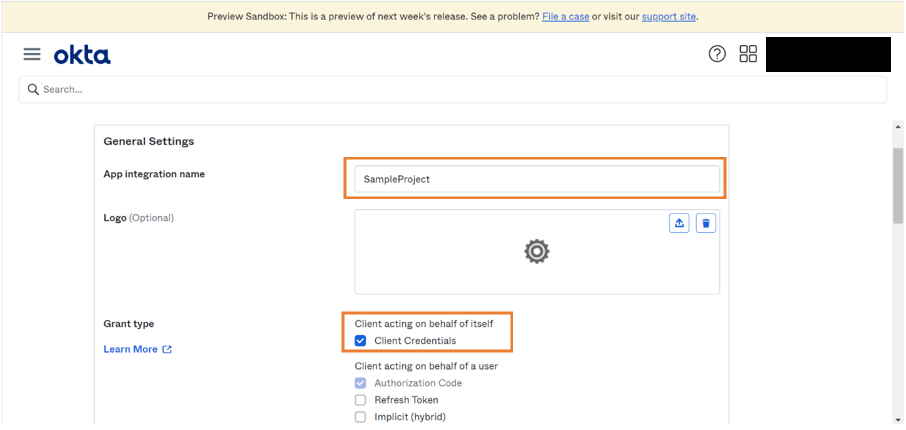Open the help question mark icon
Viewport: 906px width, 430px height.
717,54
